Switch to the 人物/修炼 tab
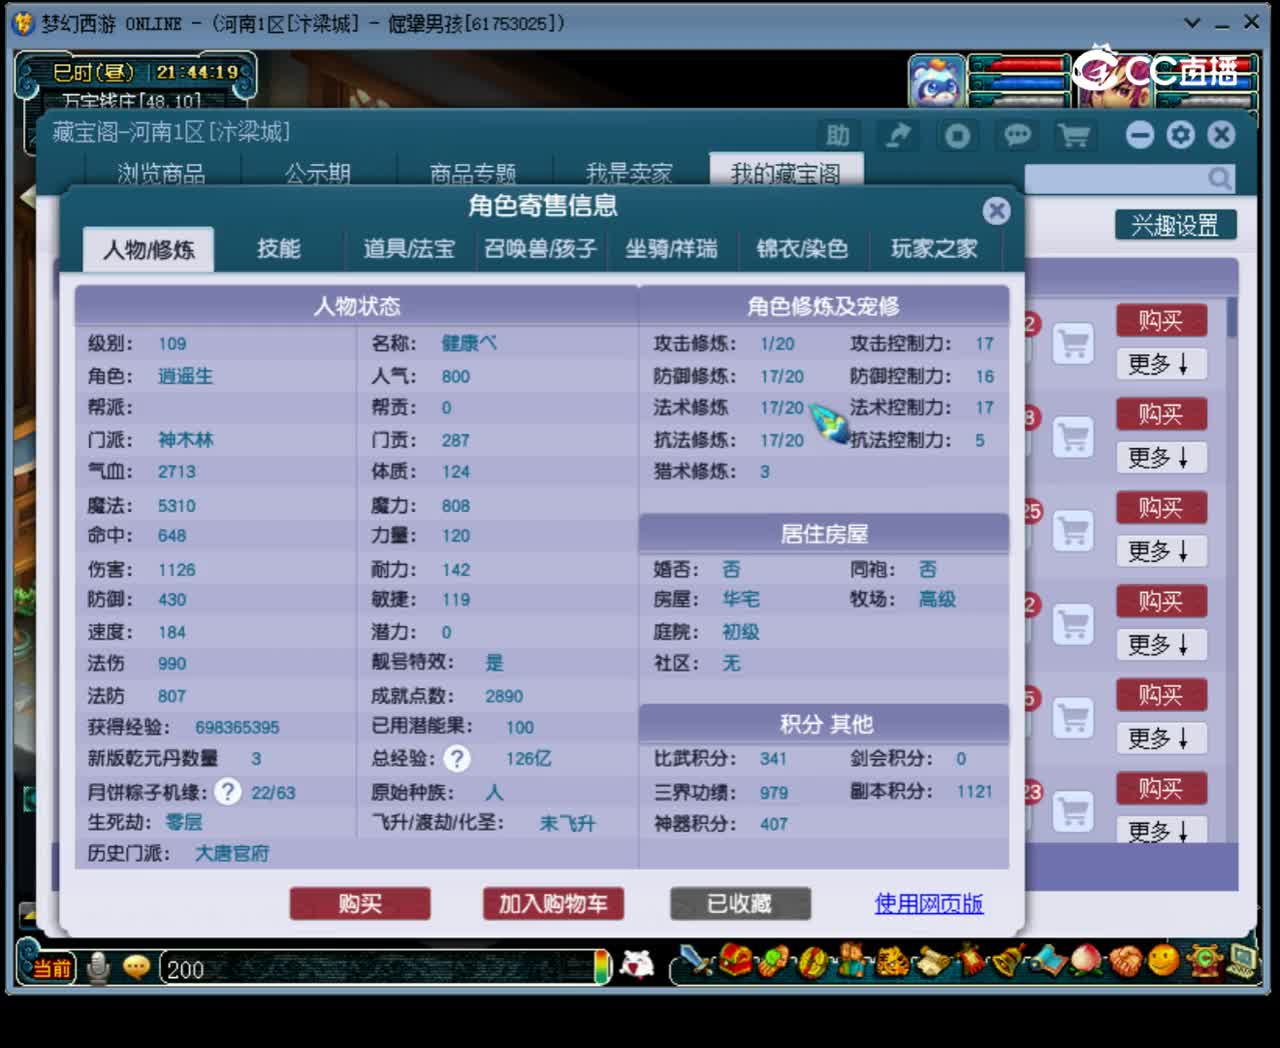1280x1048 pixels. pyautogui.click(x=148, y=249)
